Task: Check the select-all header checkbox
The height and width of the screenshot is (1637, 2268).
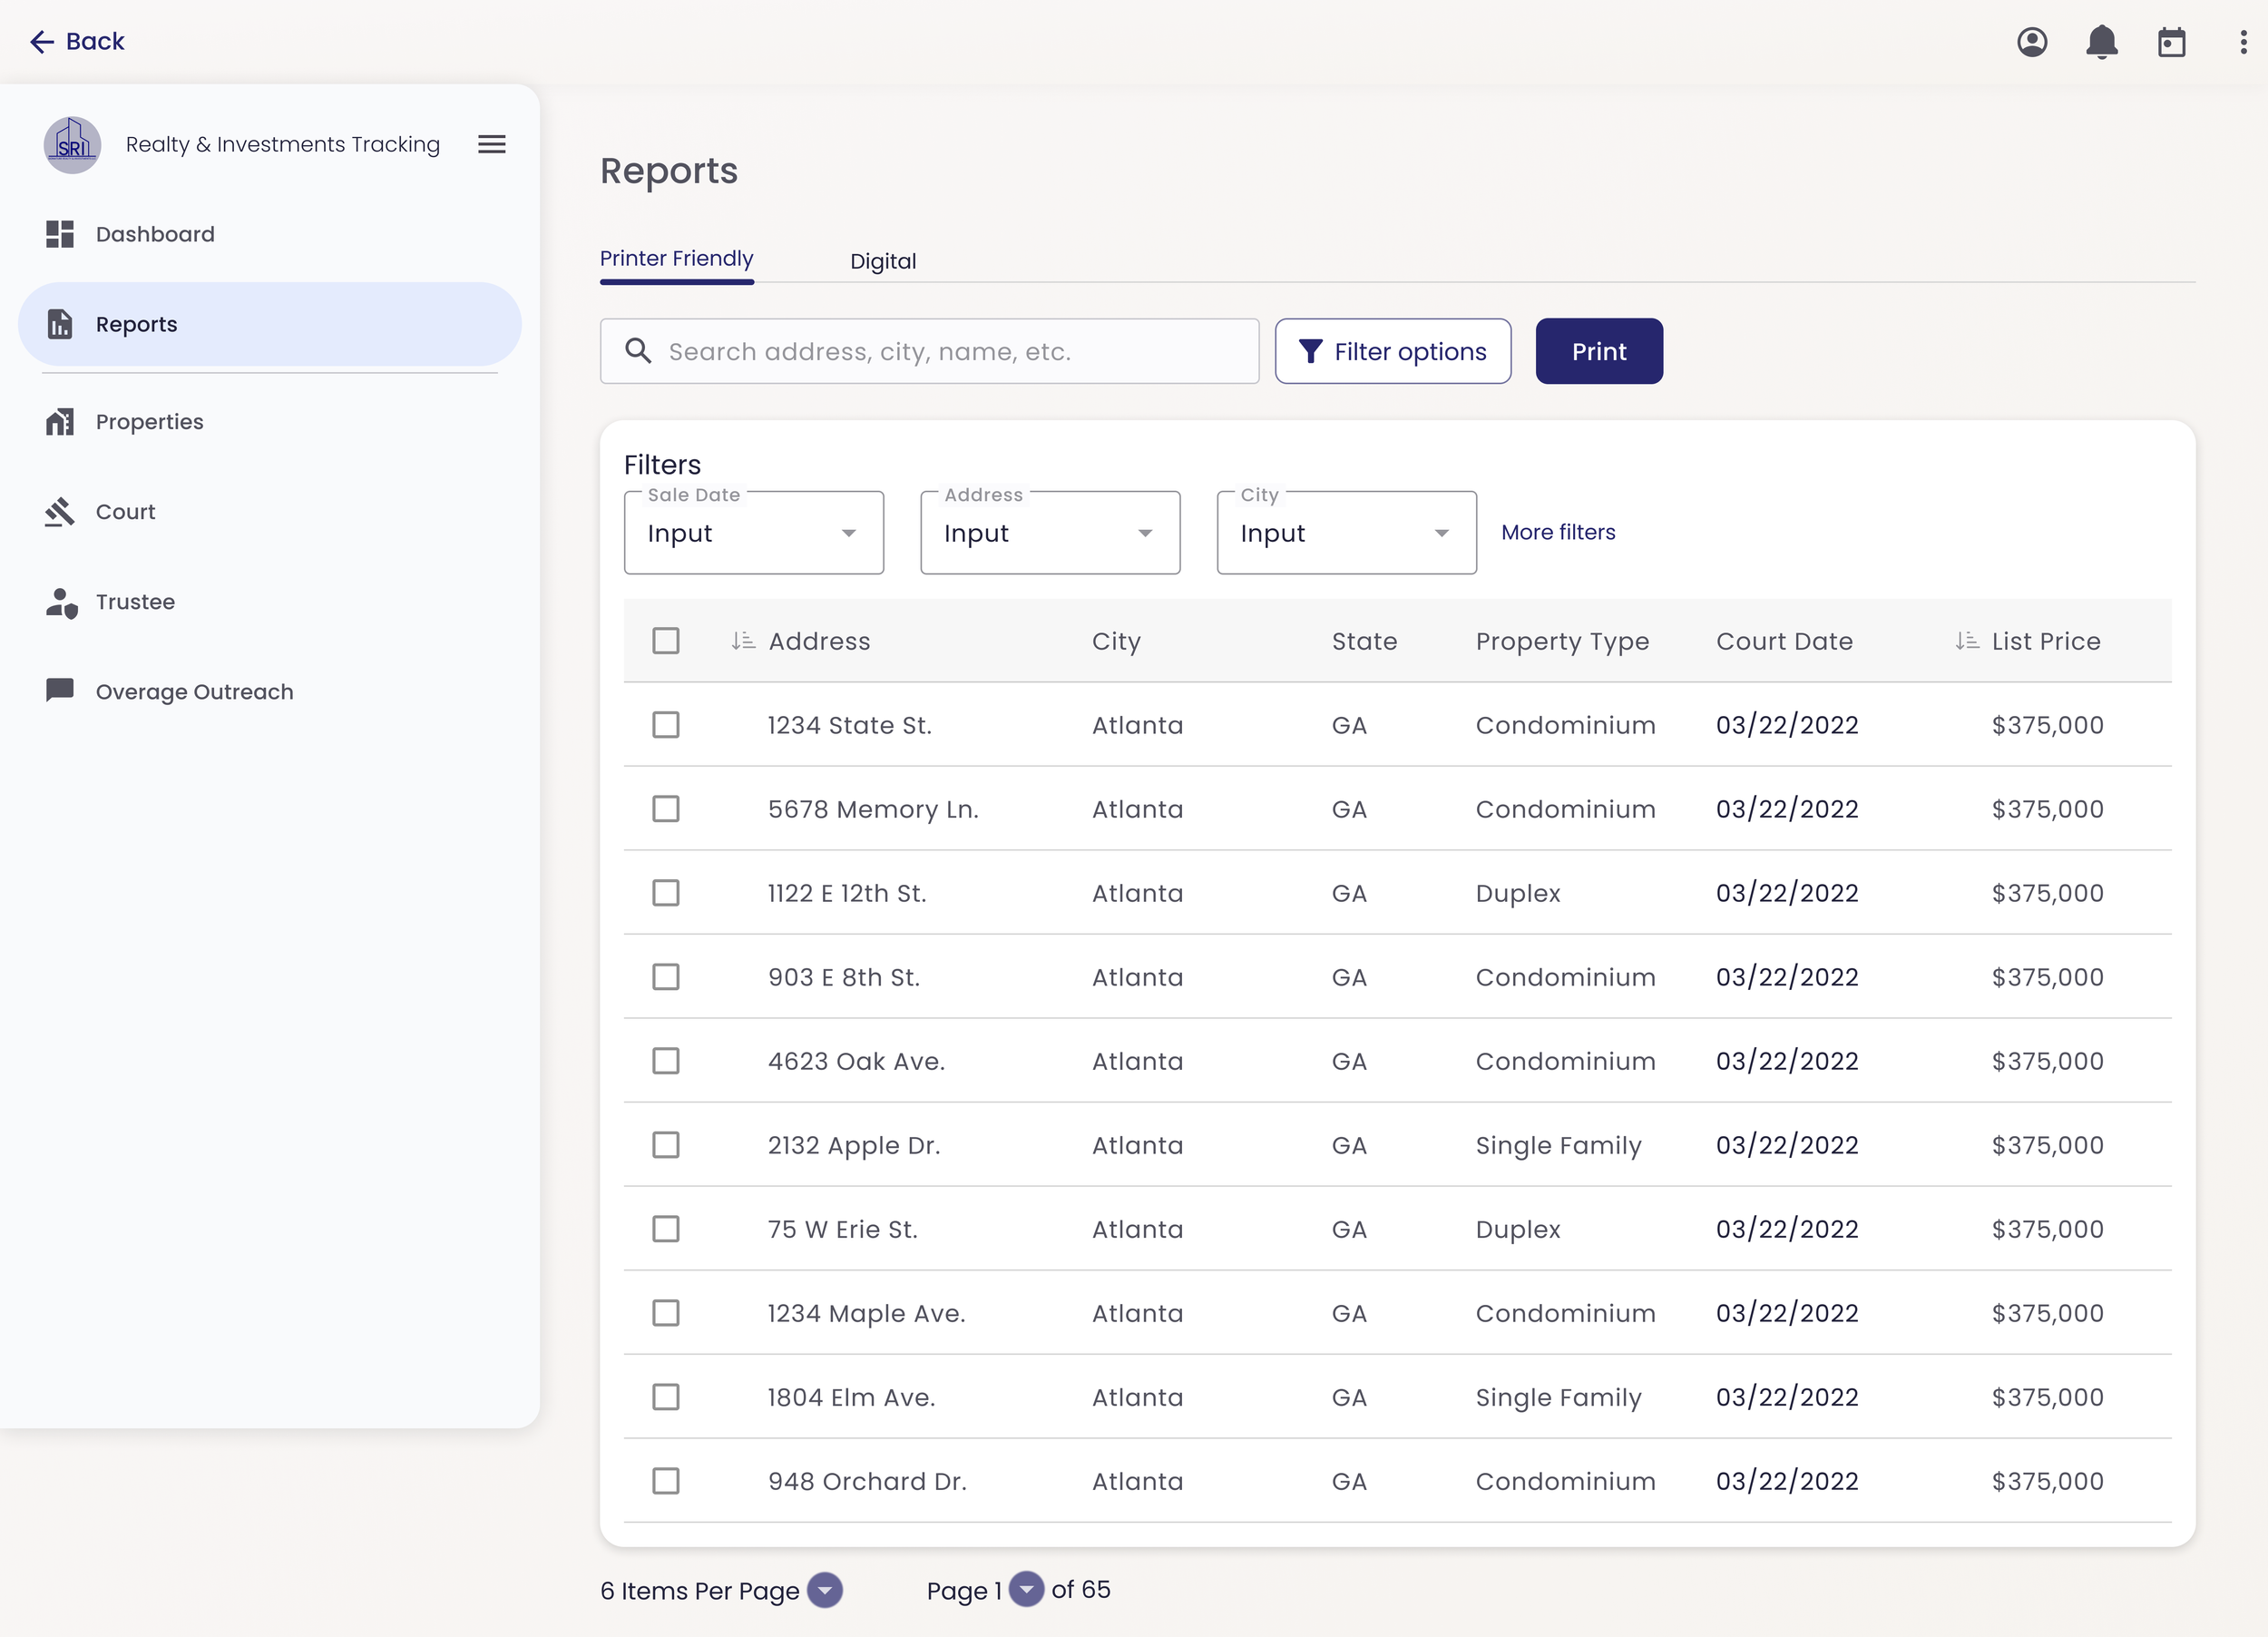Action: click(666, 641)
